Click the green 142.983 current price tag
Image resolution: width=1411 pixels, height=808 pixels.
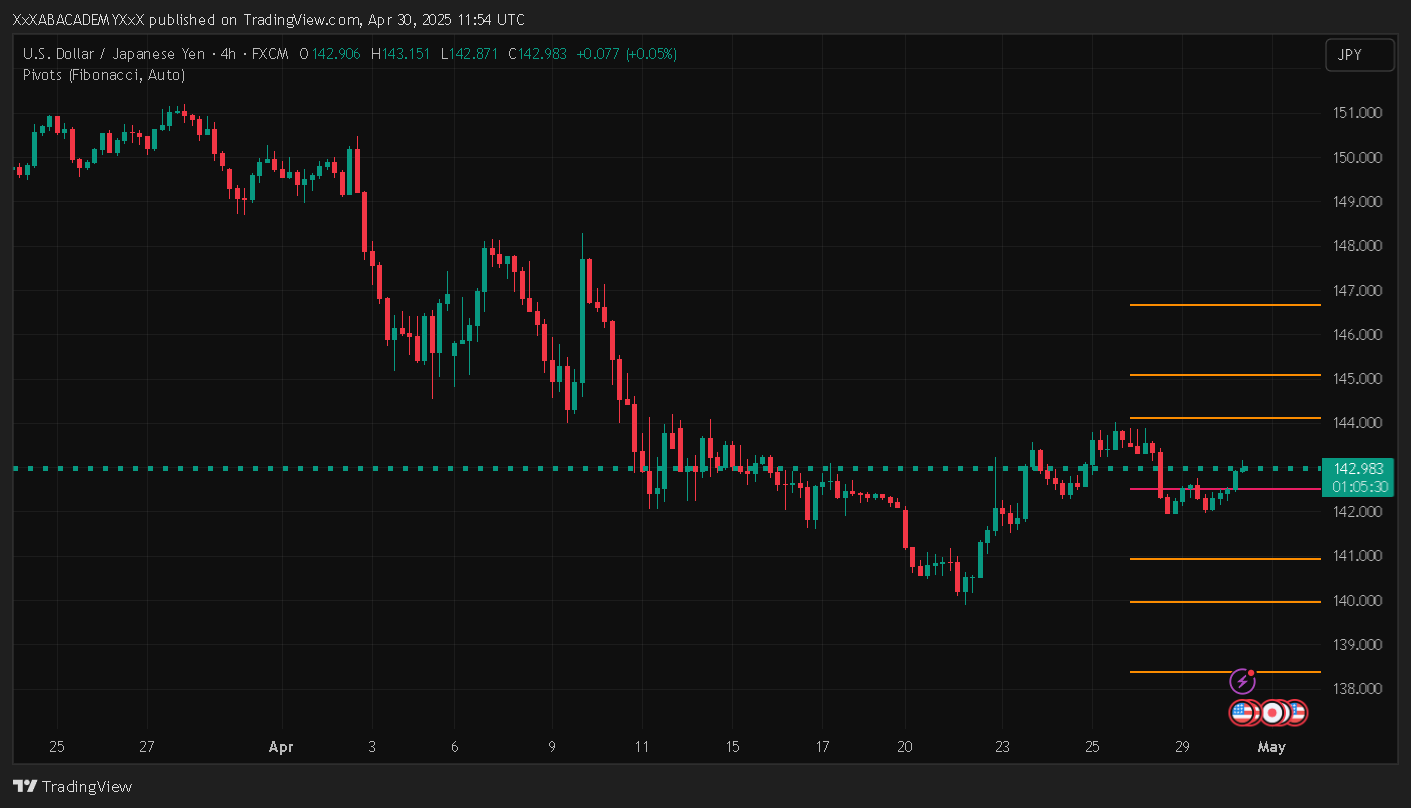(1358, 468)
